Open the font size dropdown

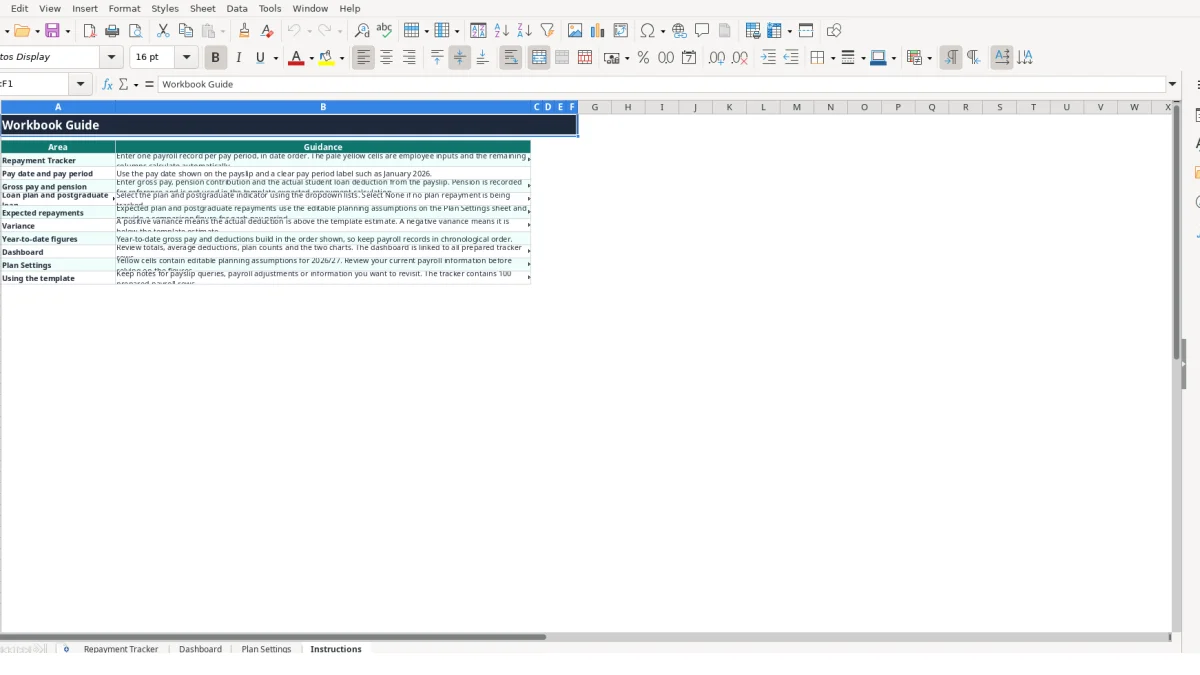point(187,58)
